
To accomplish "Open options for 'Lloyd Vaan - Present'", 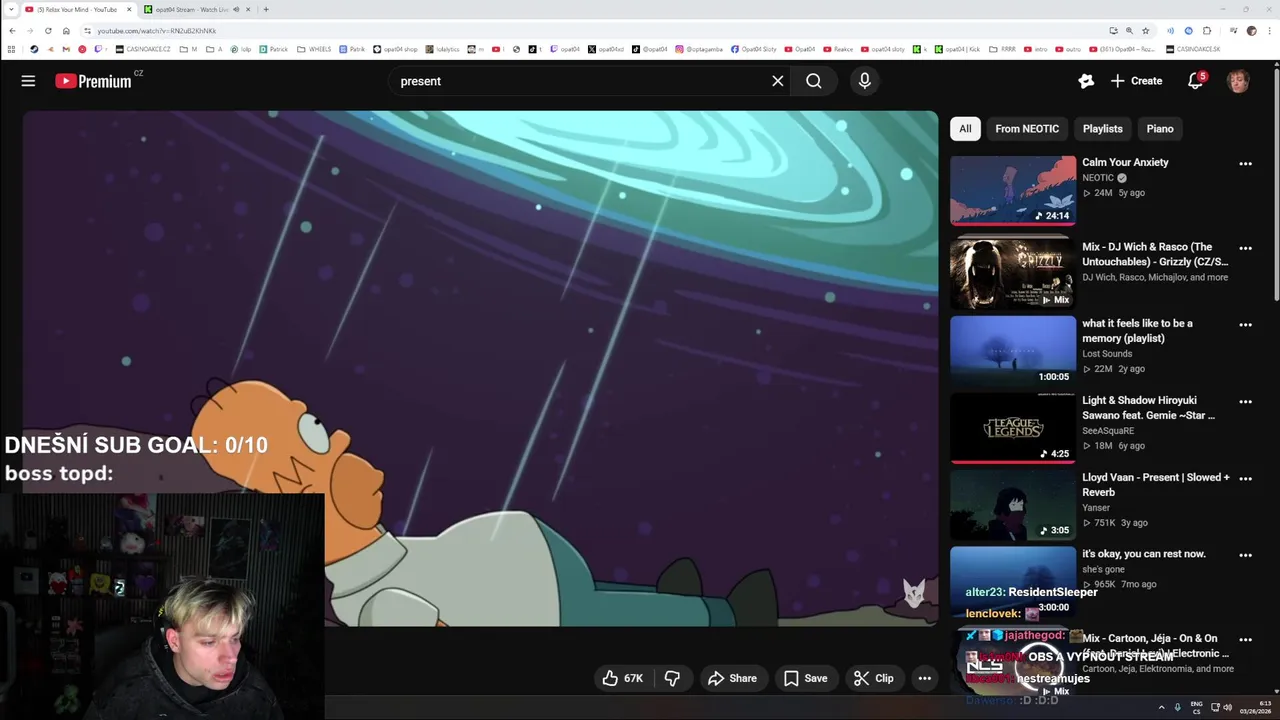I will click(1245, 479).
